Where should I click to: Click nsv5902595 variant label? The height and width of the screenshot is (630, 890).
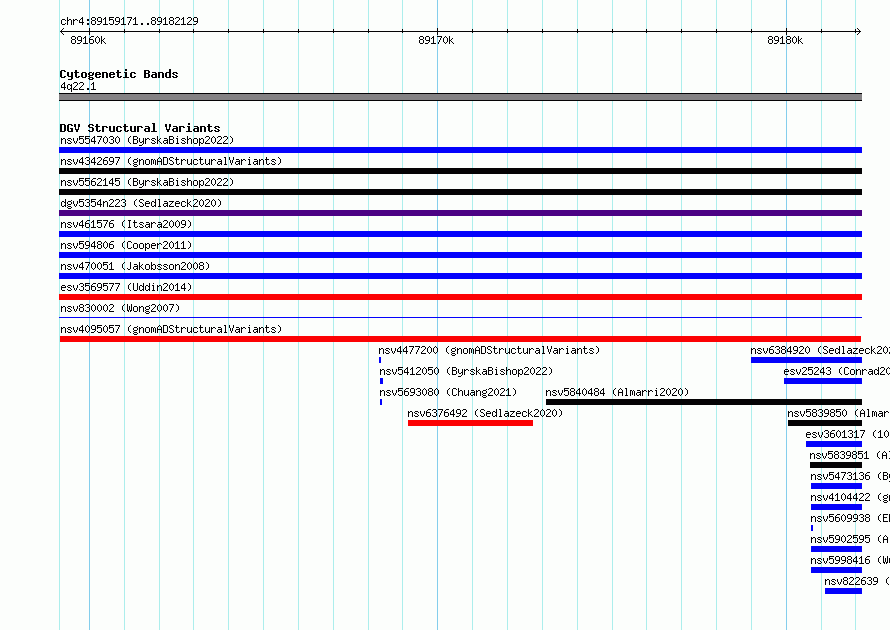pos(850,539)
